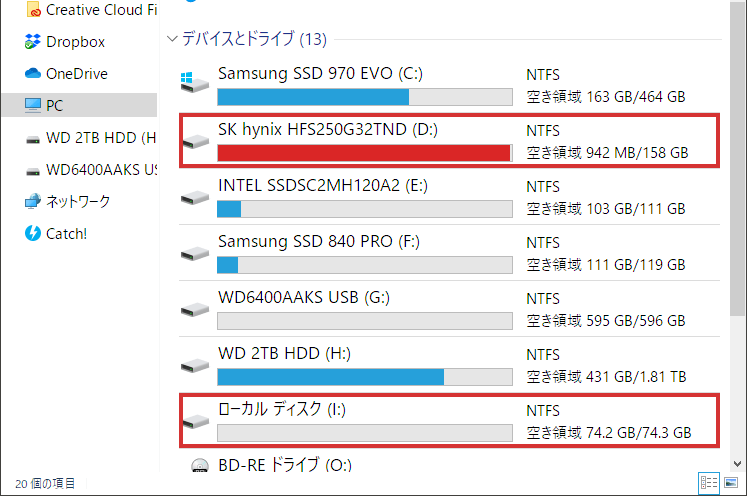Image resolution: width=747 pixels, height=496 pixels.
Task: Select WD6400AAKS USB in navigation pane
Action: click(x=91, y=170)
